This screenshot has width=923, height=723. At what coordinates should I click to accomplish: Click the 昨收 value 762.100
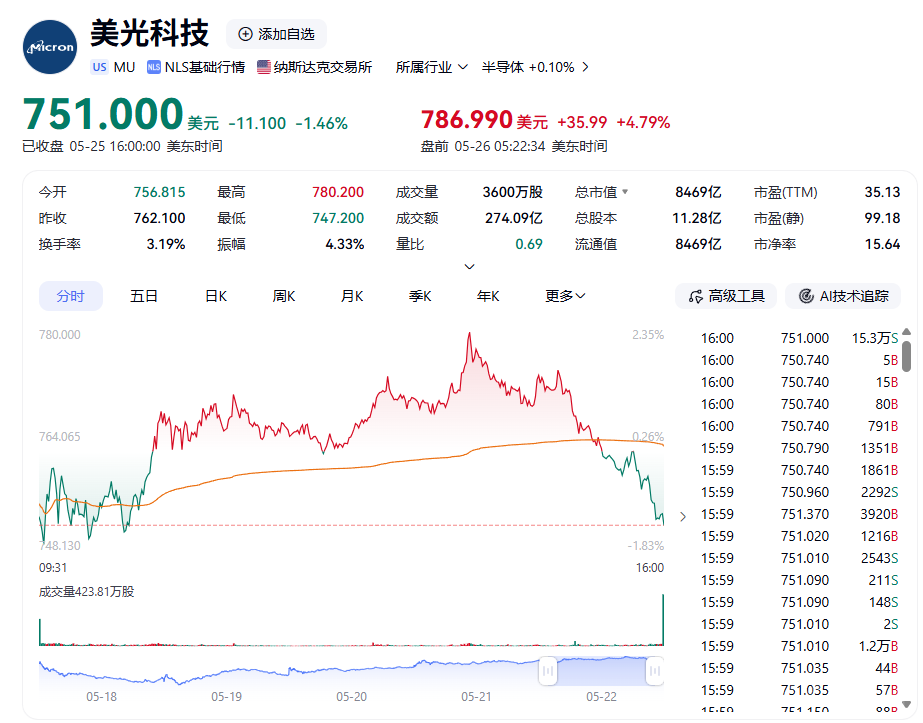coord(159,218)
